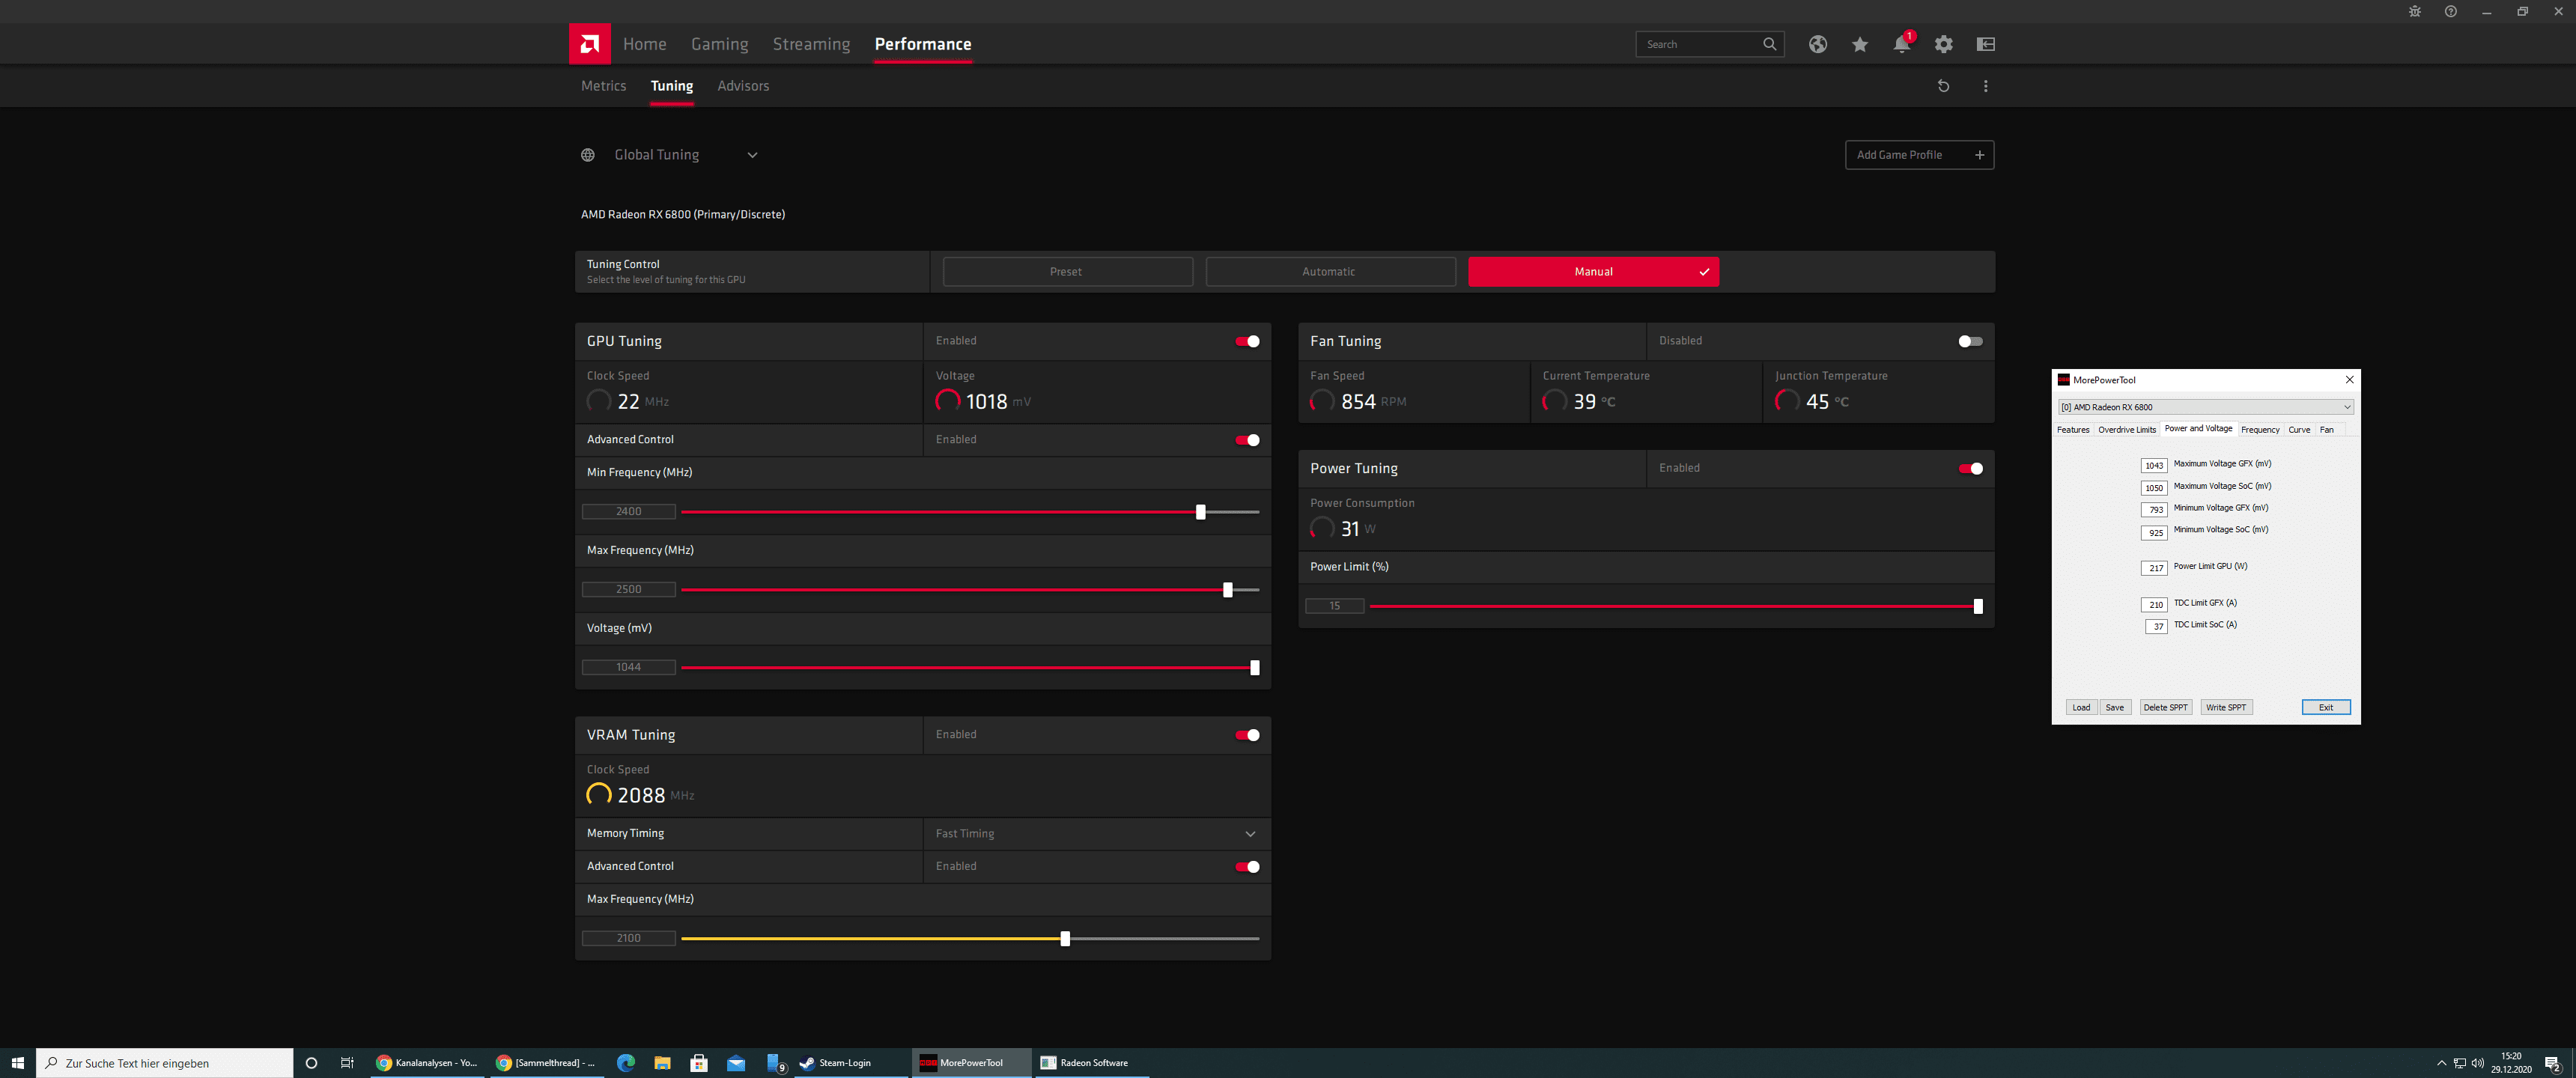Open File Explorer from taskbar
Image resolution: width=2576 pixels, height=1078 pixels.
tap(662, 1063)
